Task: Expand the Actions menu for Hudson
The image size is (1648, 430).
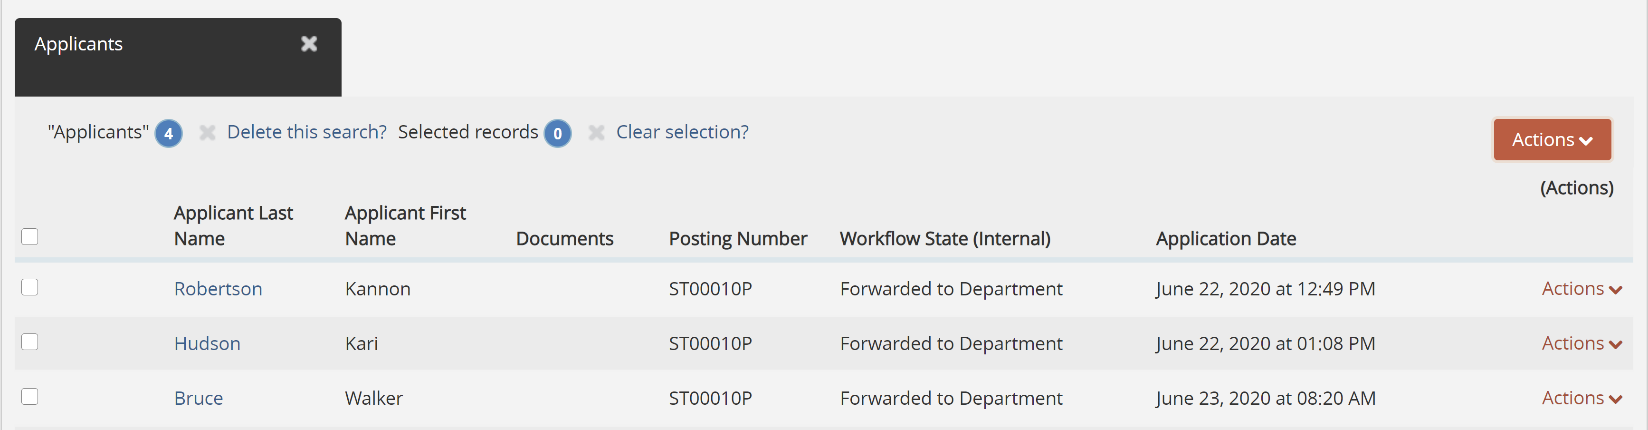Action: 1581,343
